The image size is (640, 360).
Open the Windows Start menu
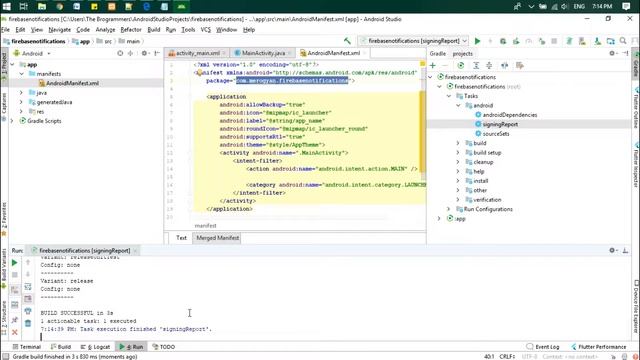tap(7, 6)
